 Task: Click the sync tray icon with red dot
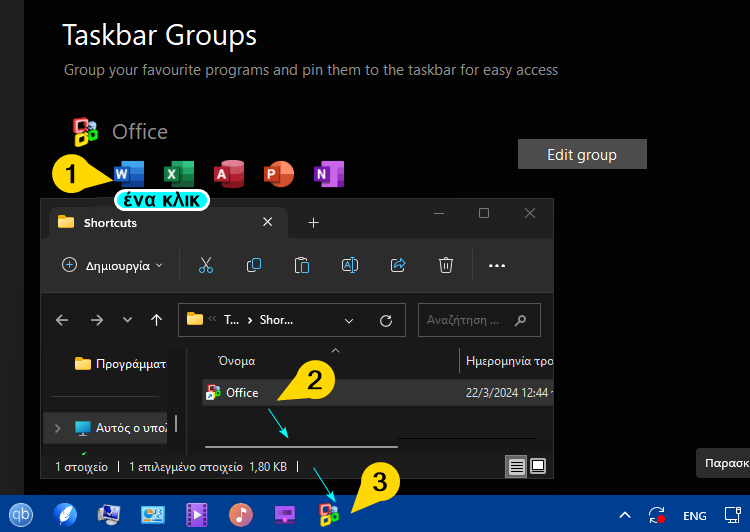657,515
